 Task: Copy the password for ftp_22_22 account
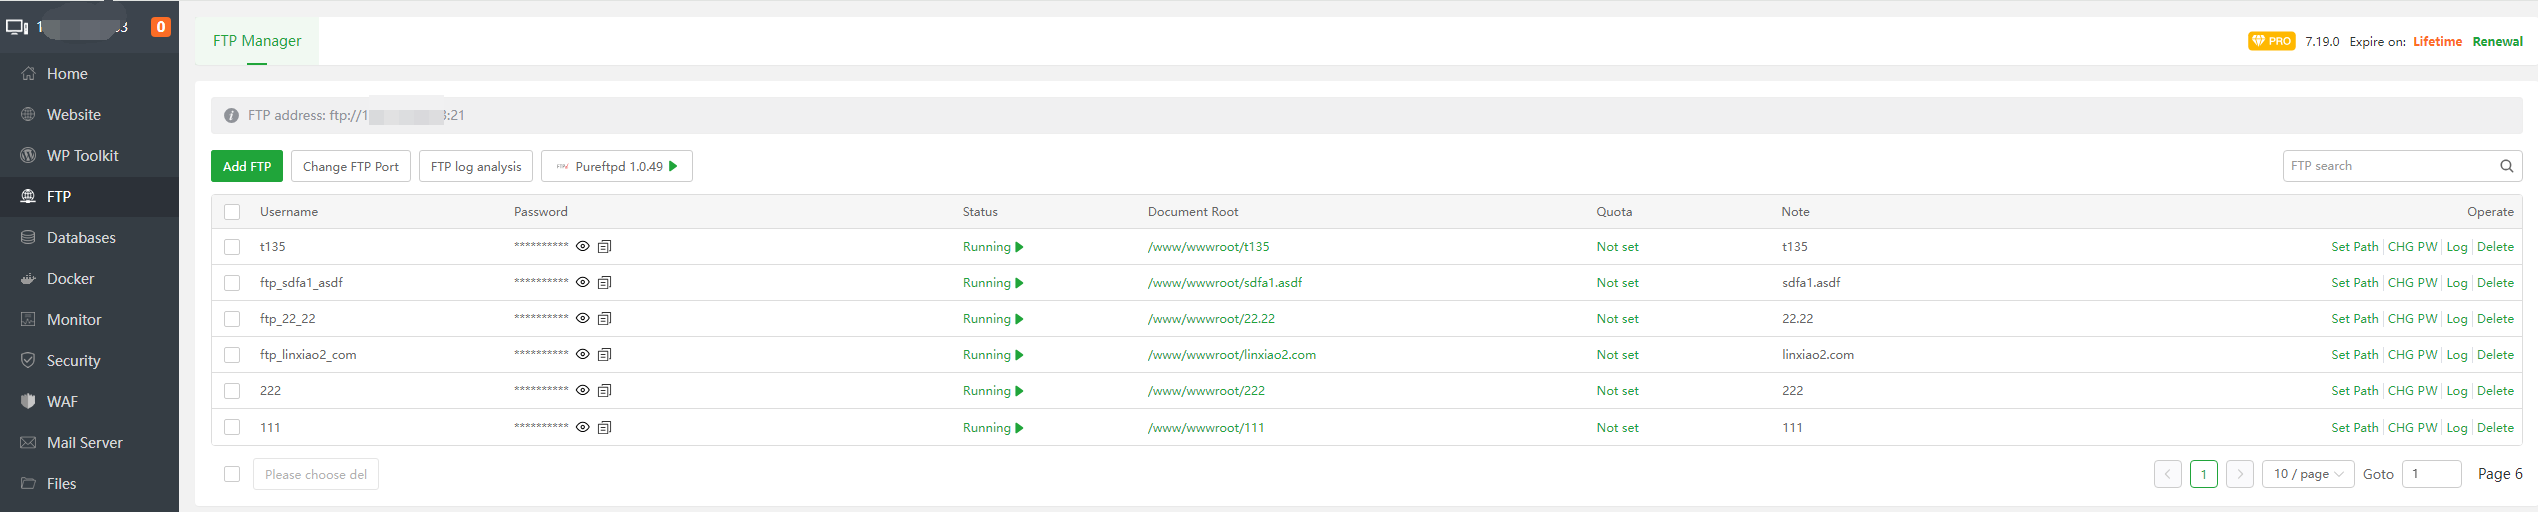tap(604, 319)
